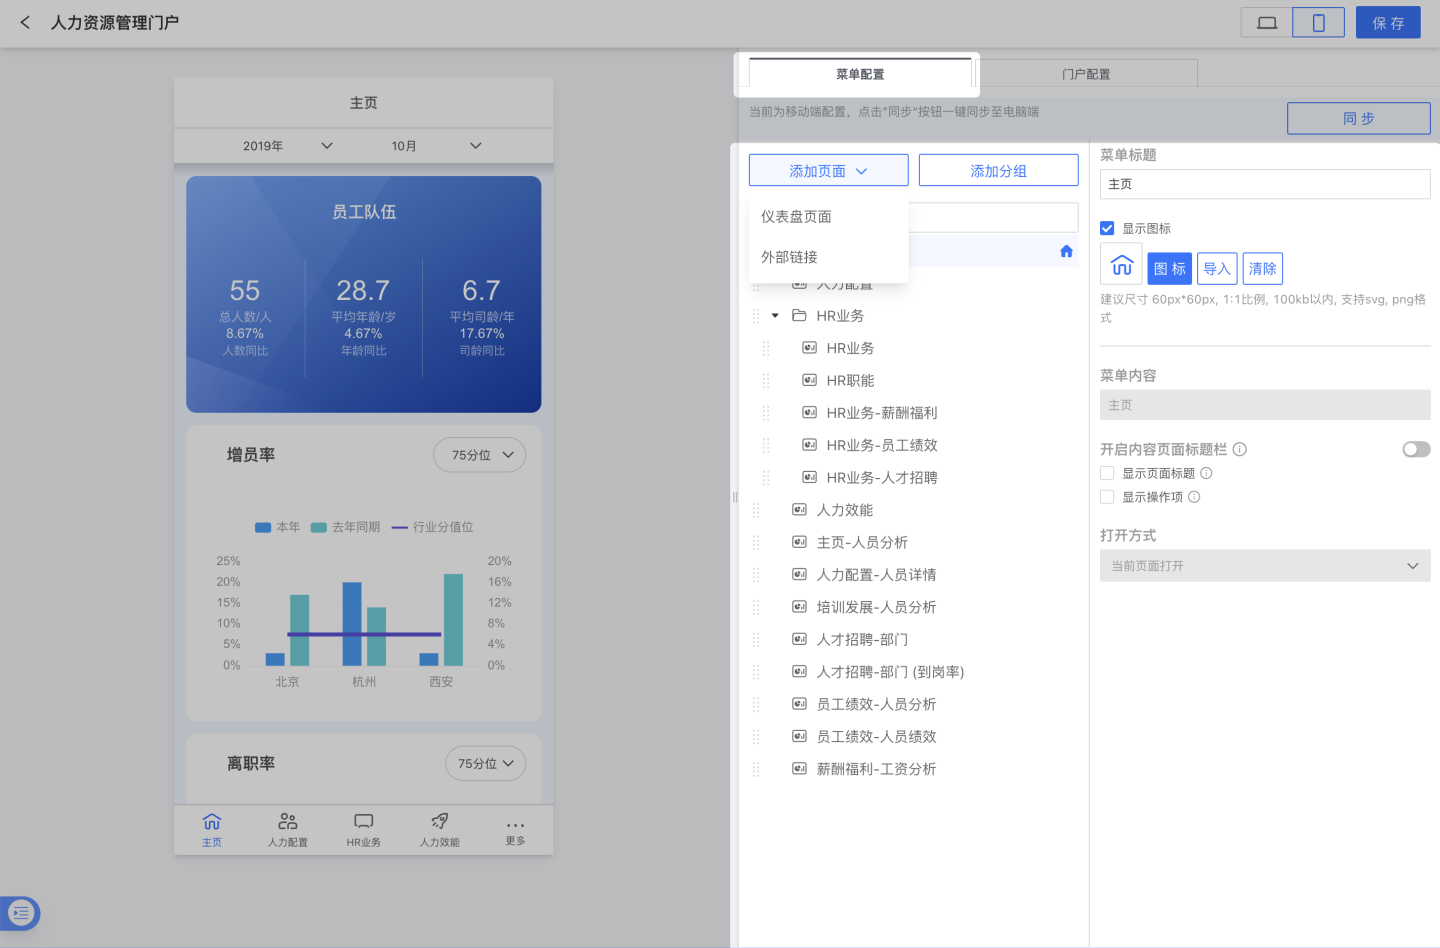Select 仪表盘页面 from the add-page menu
Image resolution: width=1440 pixels, height=948 pixels.
tap(797, 217)
